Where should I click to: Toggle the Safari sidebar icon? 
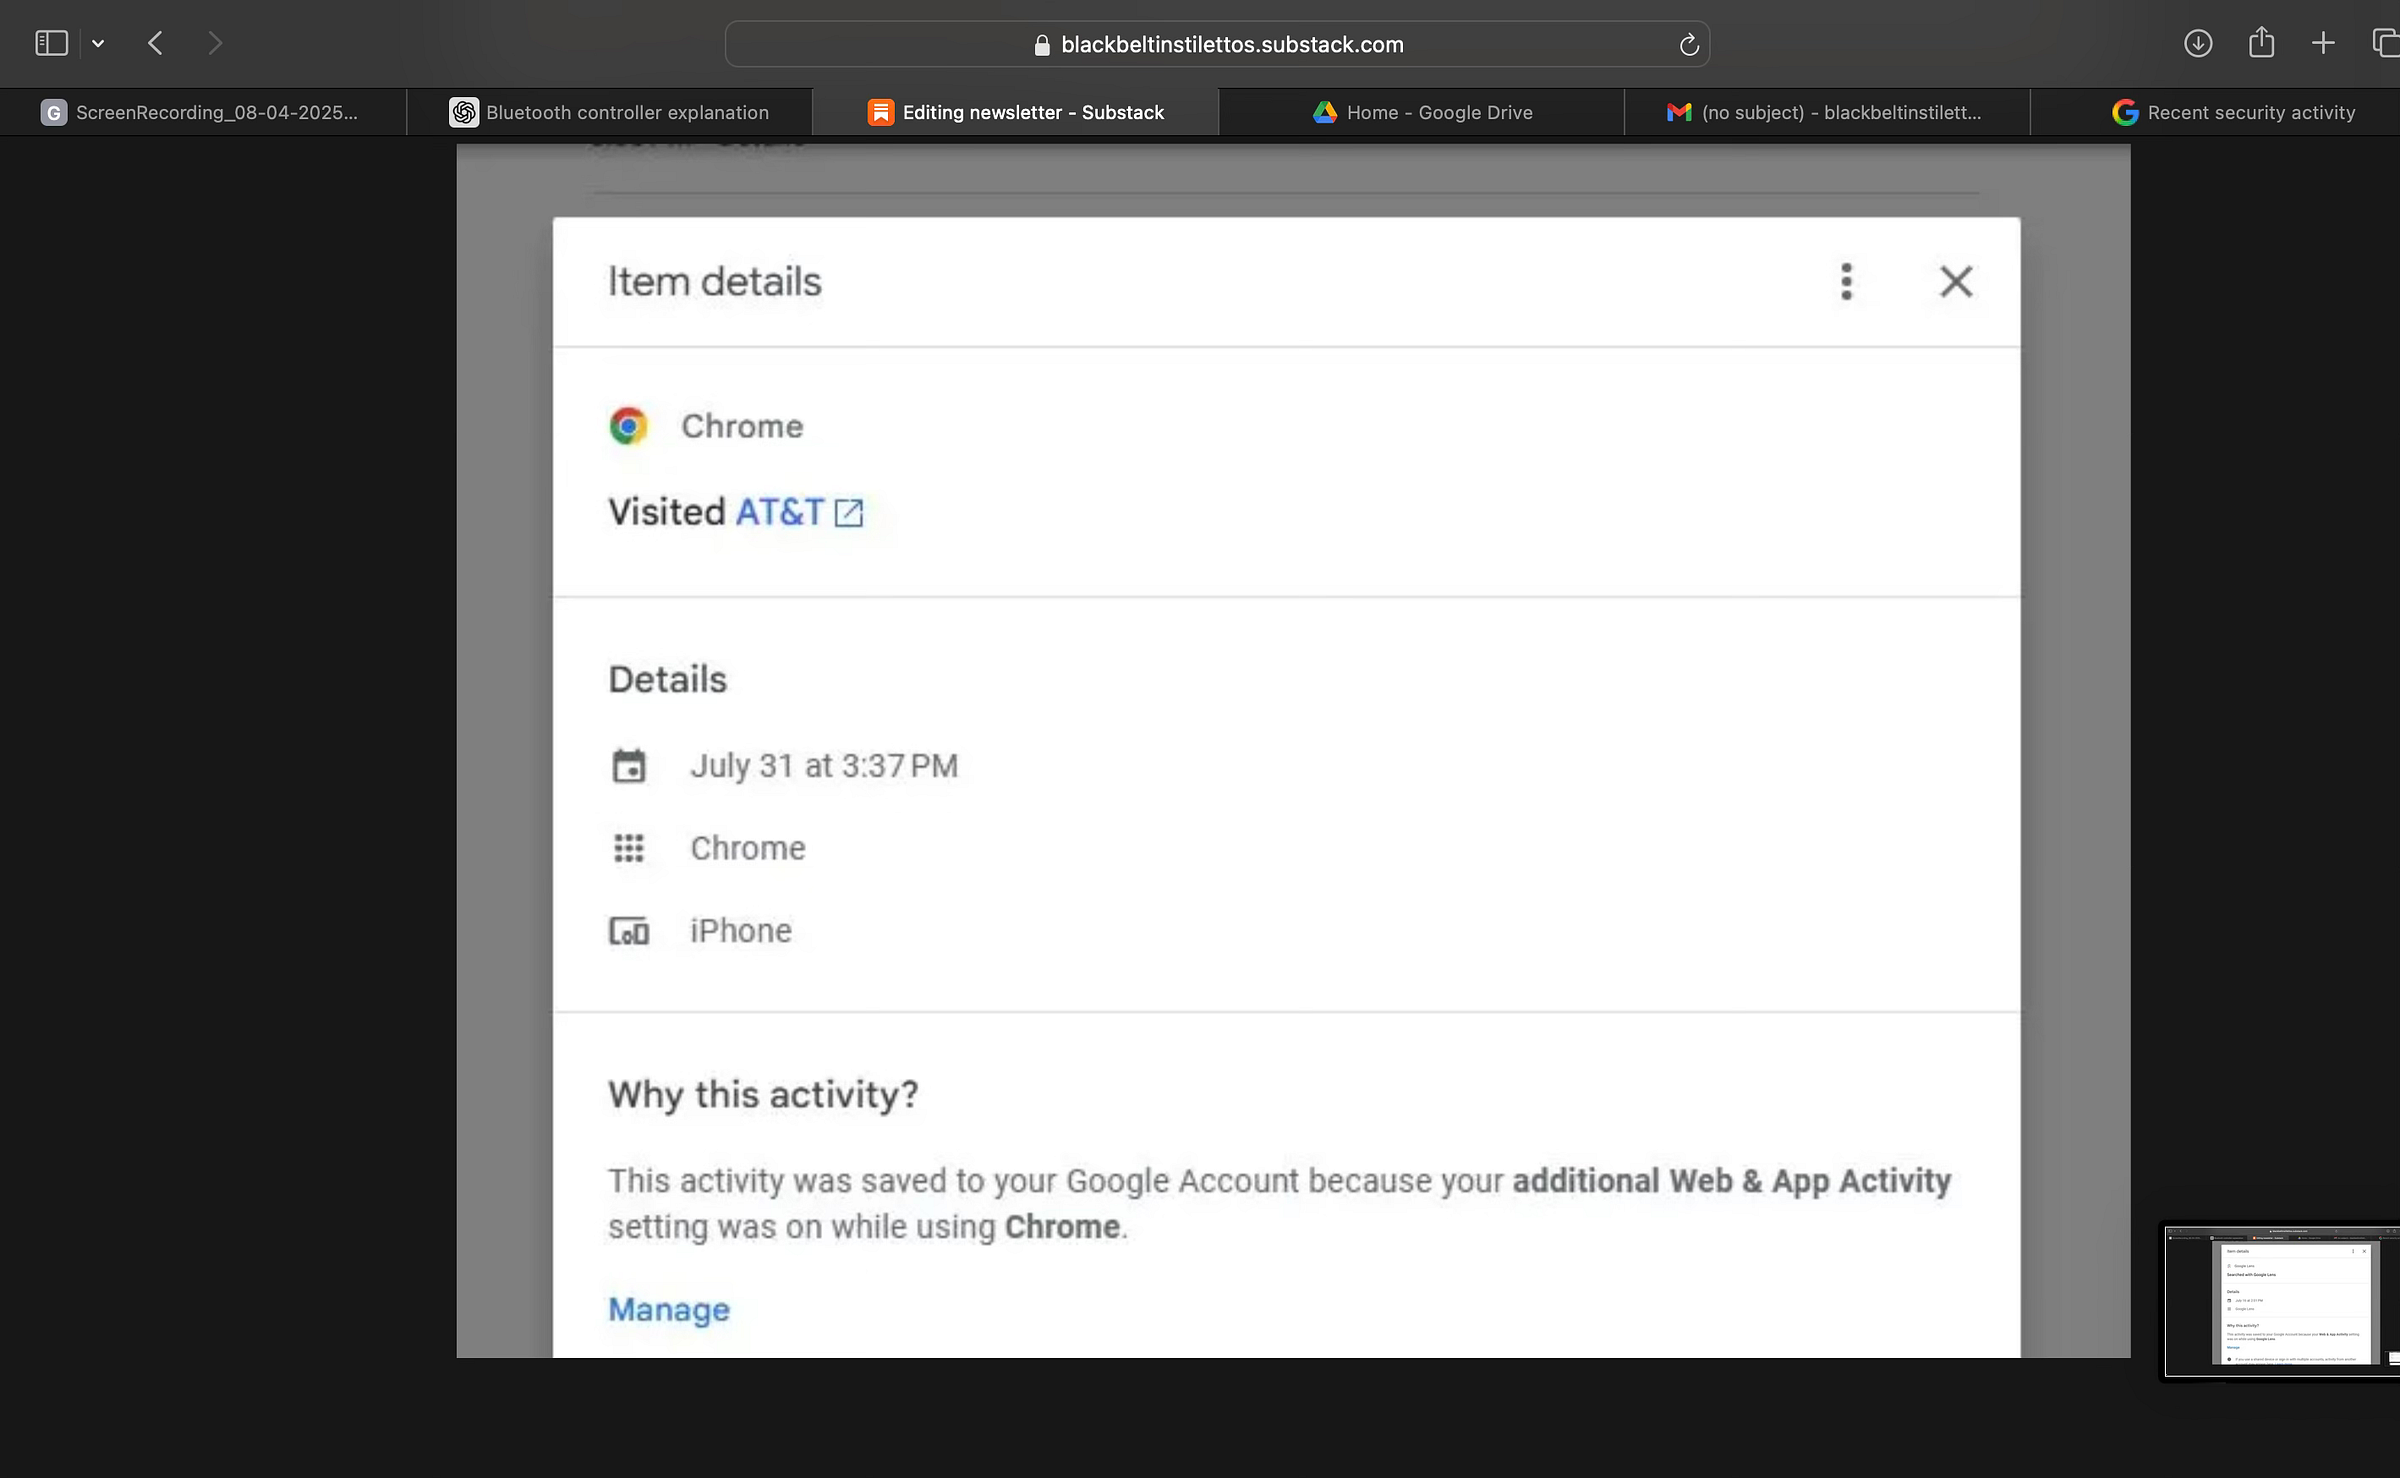[51, 43]
